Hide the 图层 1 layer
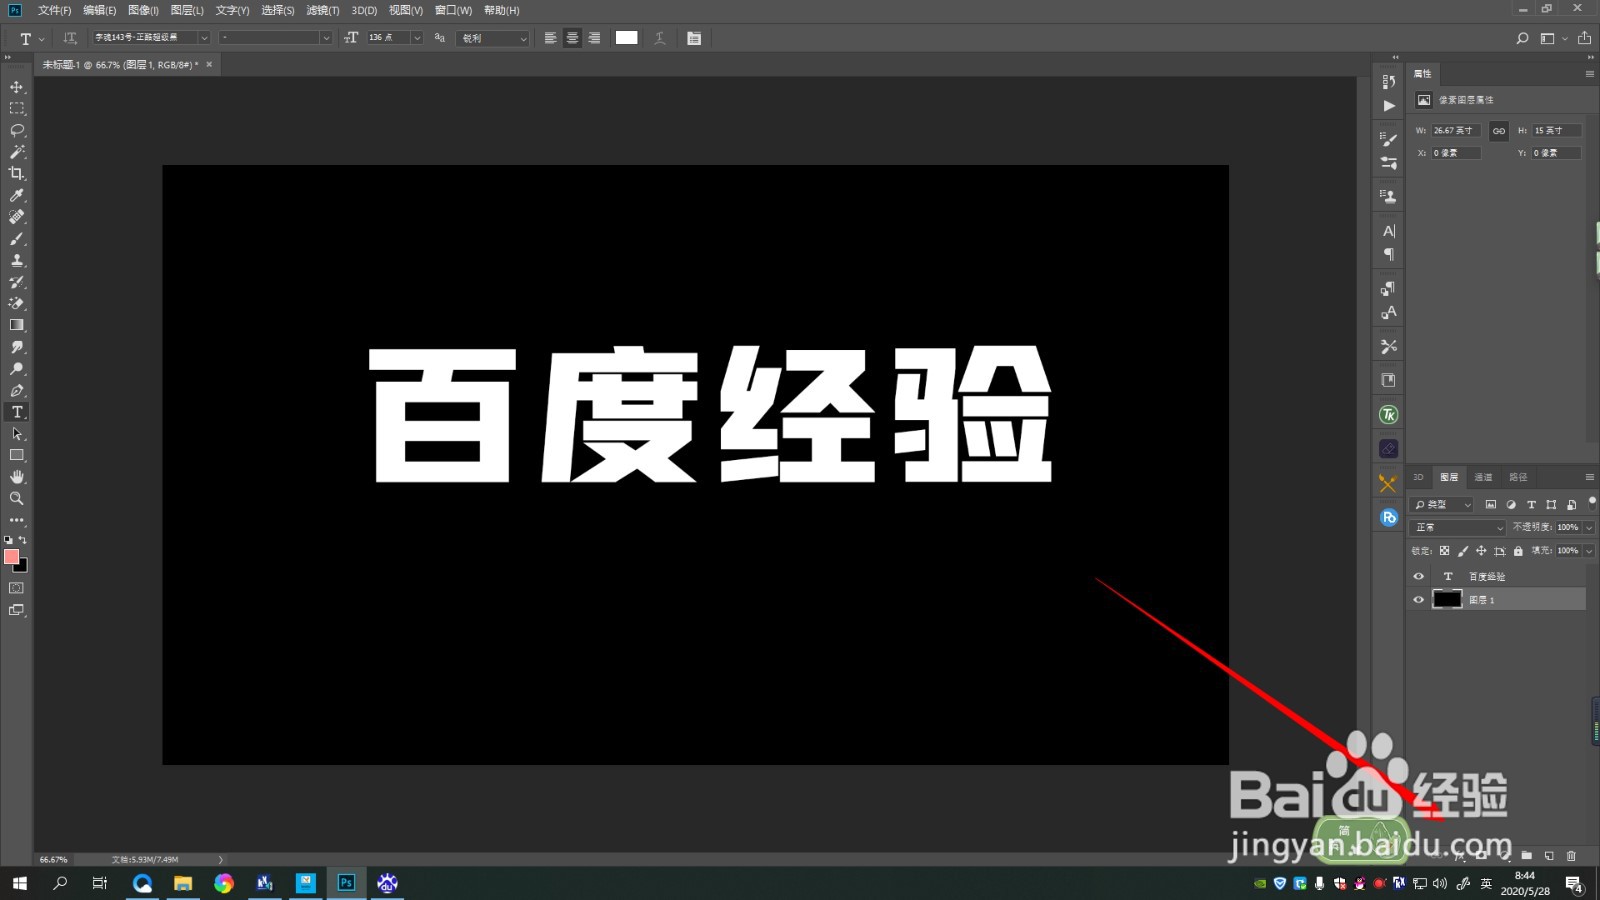Screen dimensions: 1600x900 1418,600
